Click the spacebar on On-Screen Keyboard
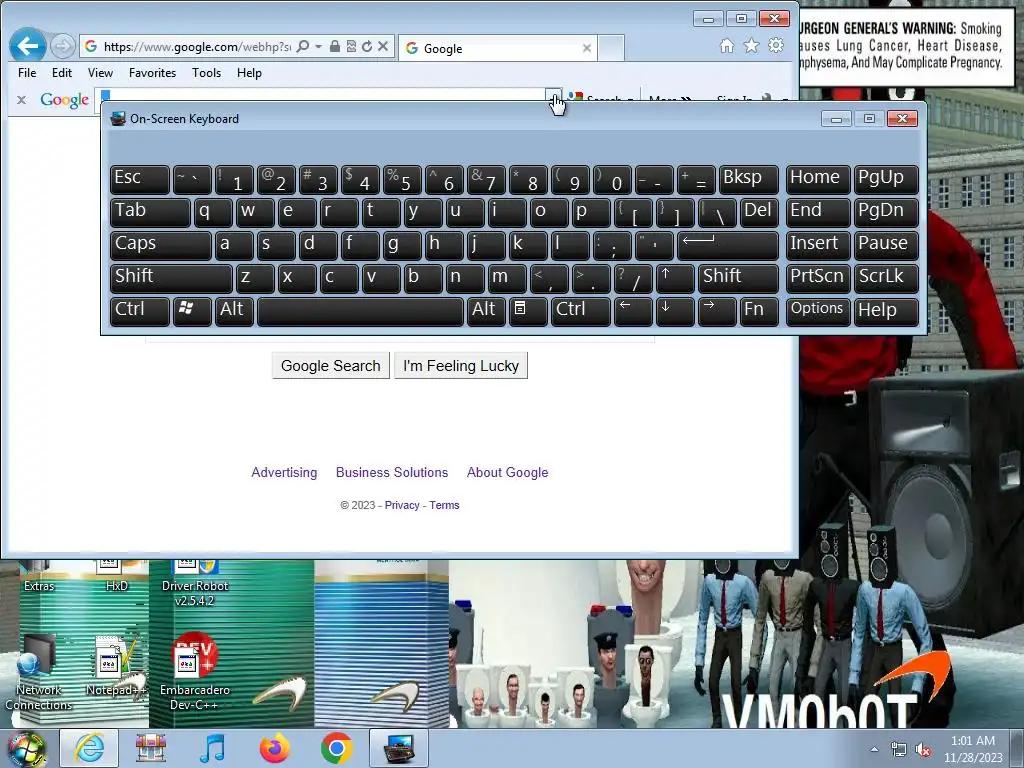 point(360,310)
